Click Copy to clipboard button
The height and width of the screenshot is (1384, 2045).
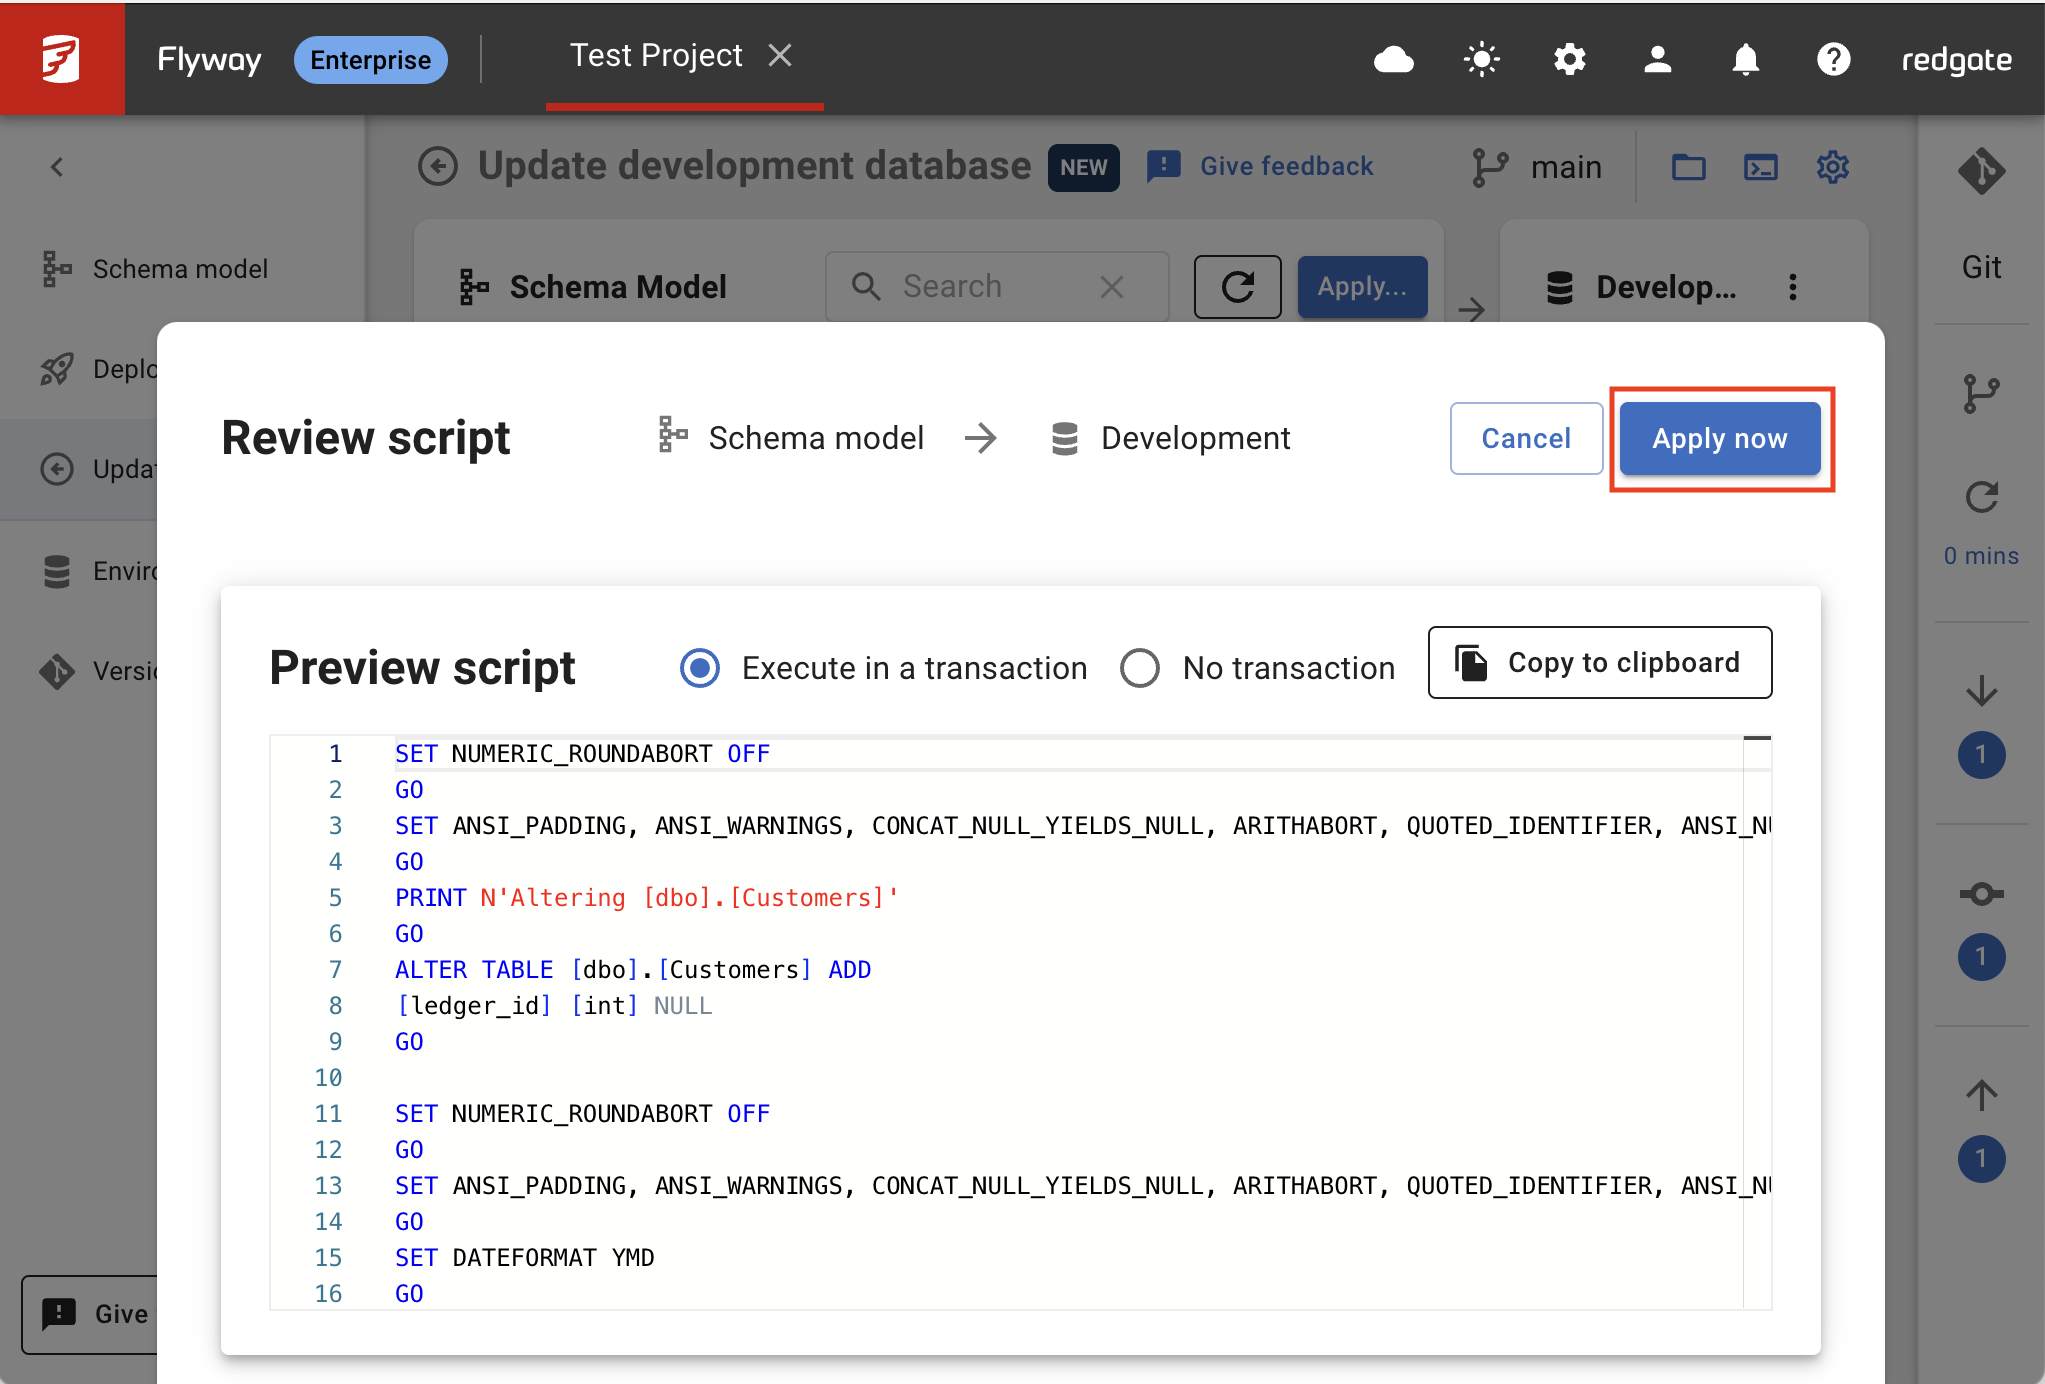pyautogui.click(x=1600, y=662)
